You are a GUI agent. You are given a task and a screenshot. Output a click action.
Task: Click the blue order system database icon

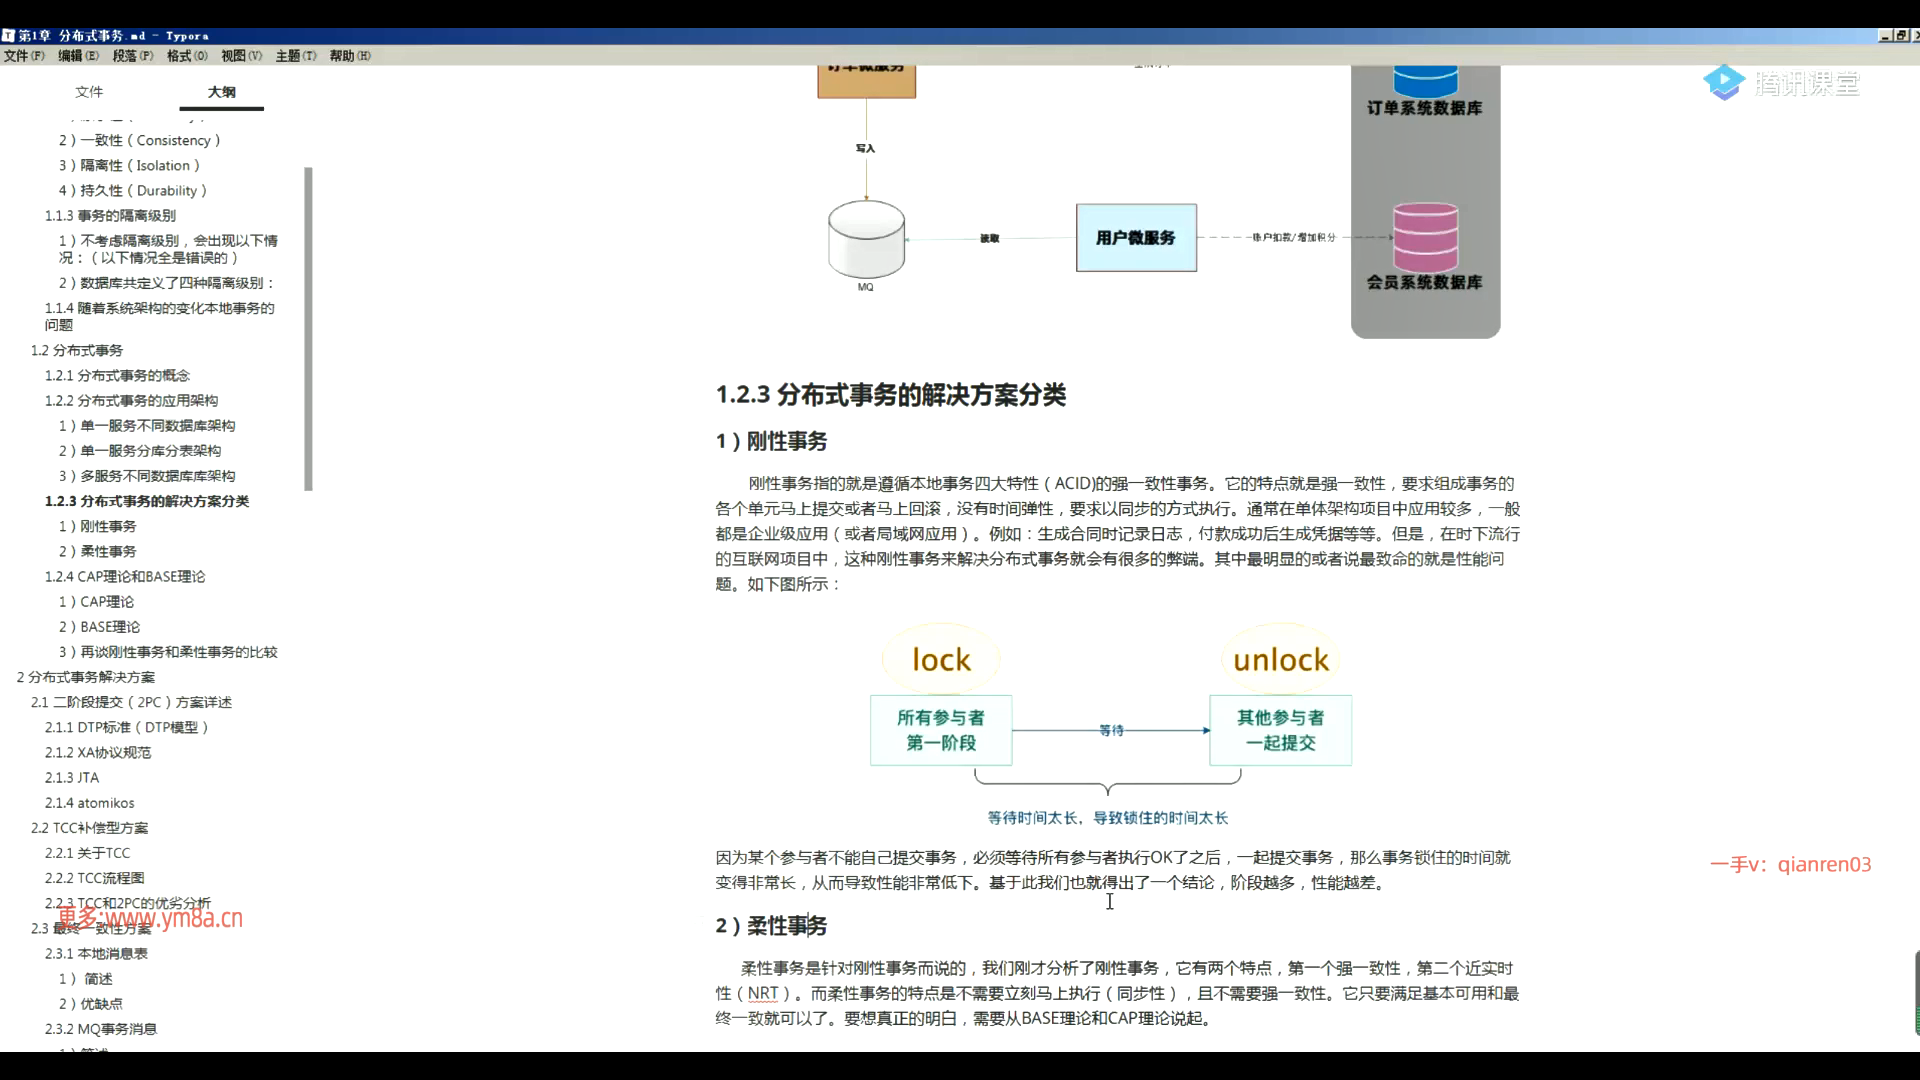(x=1425, y=80)
